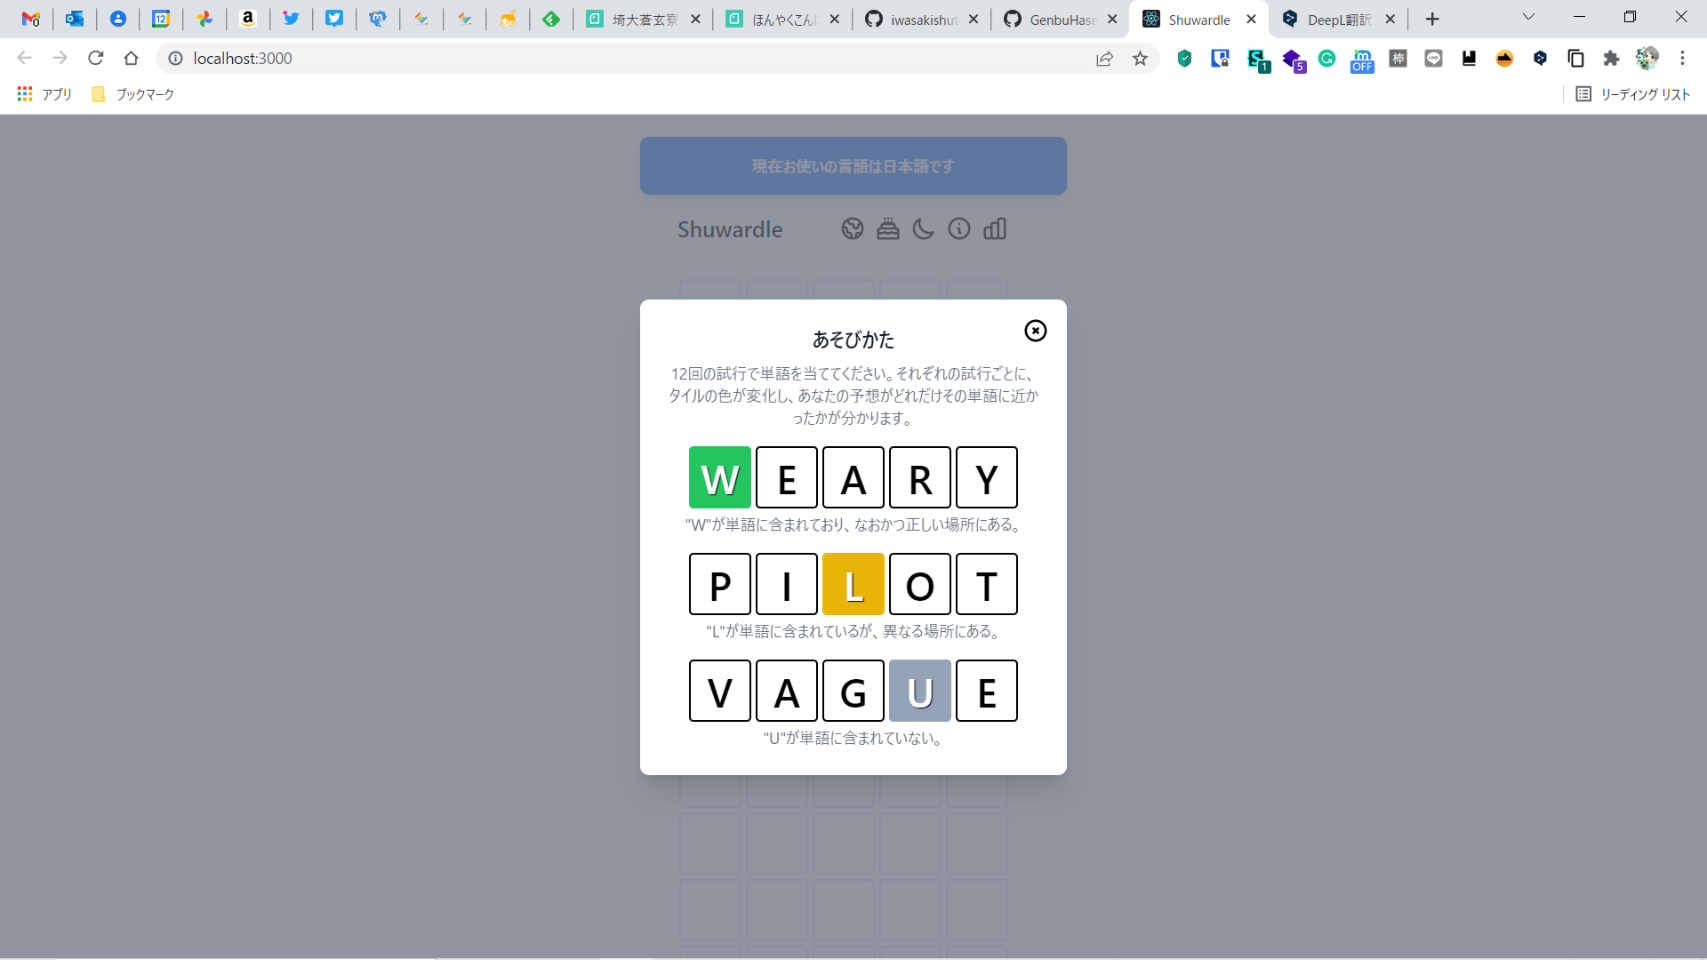
Task: Open the pinned blue Twitter bird tab
Action: [291, 19]
